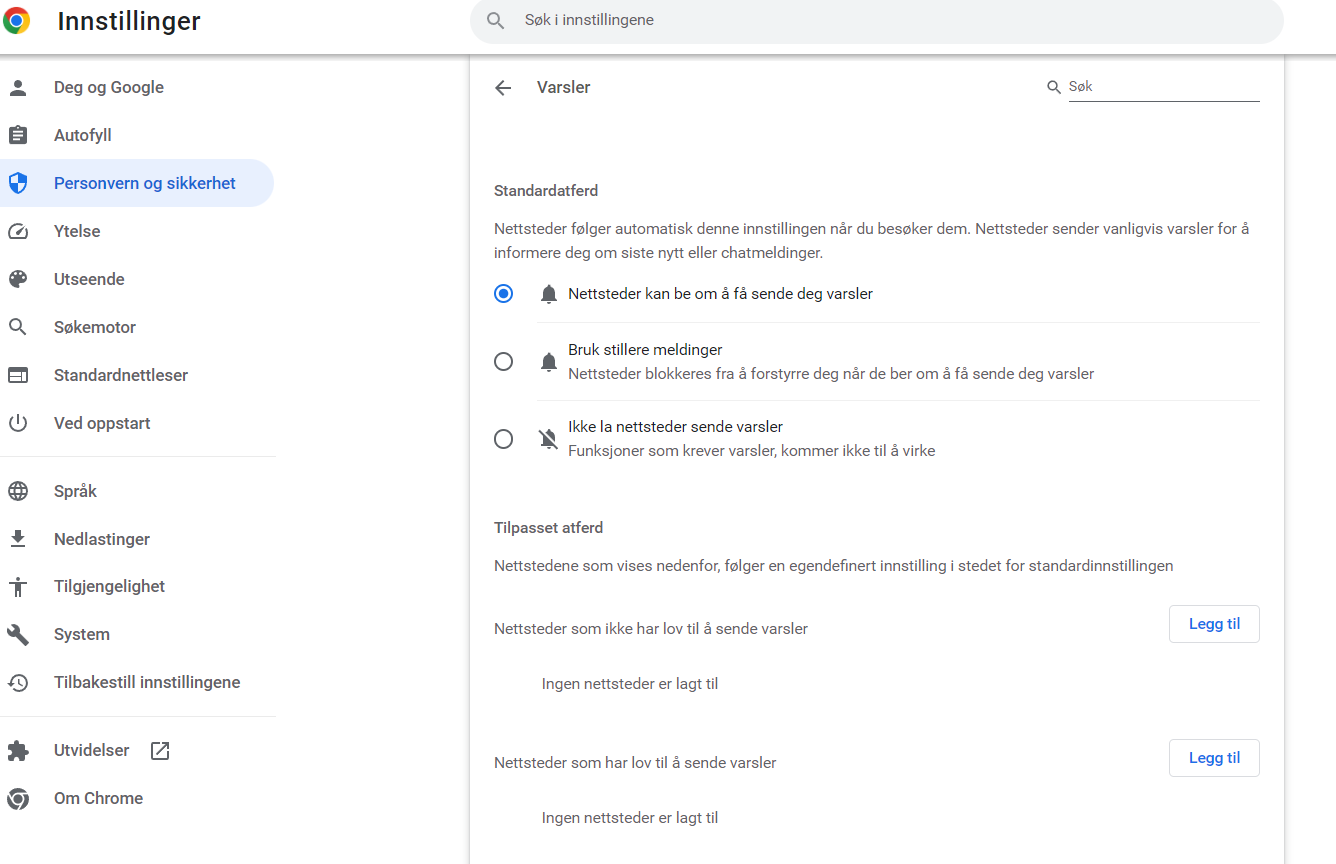Viewport: 1336px width, 864px height.
Task: Click Legg til for allowed notification sites
Action: point(1213,758)
